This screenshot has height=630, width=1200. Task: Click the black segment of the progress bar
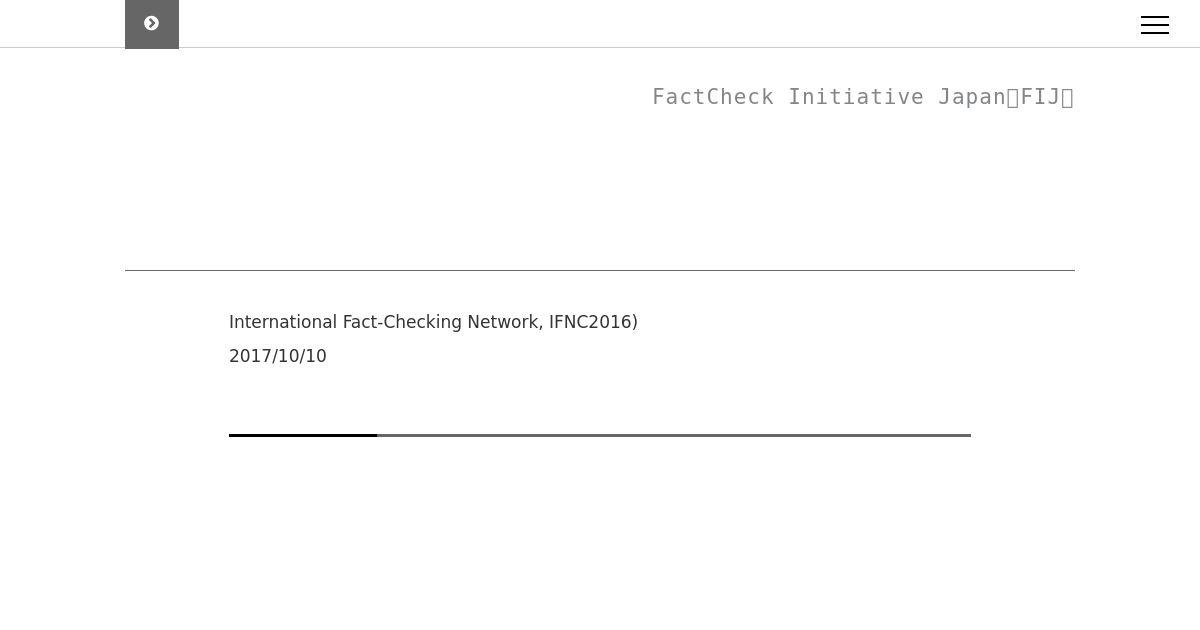303,435
